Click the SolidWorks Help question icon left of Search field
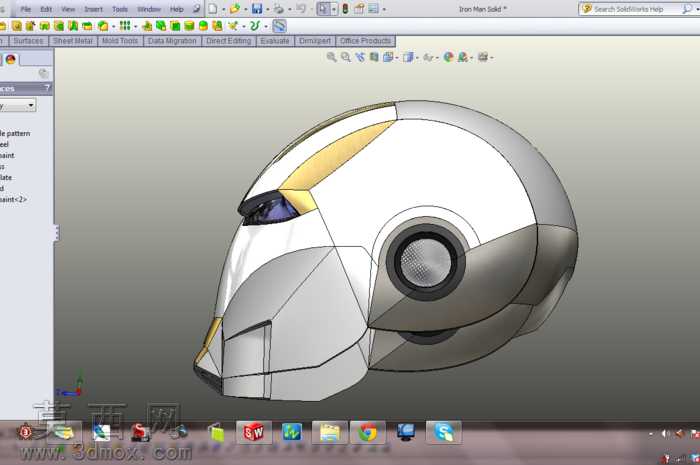The image size is (700, 465). 586,9
